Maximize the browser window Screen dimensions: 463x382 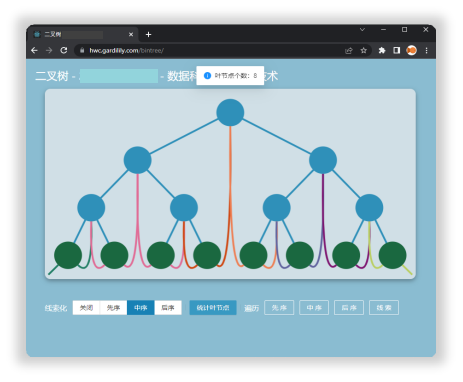pyautogui.click(x=404, y=30)
